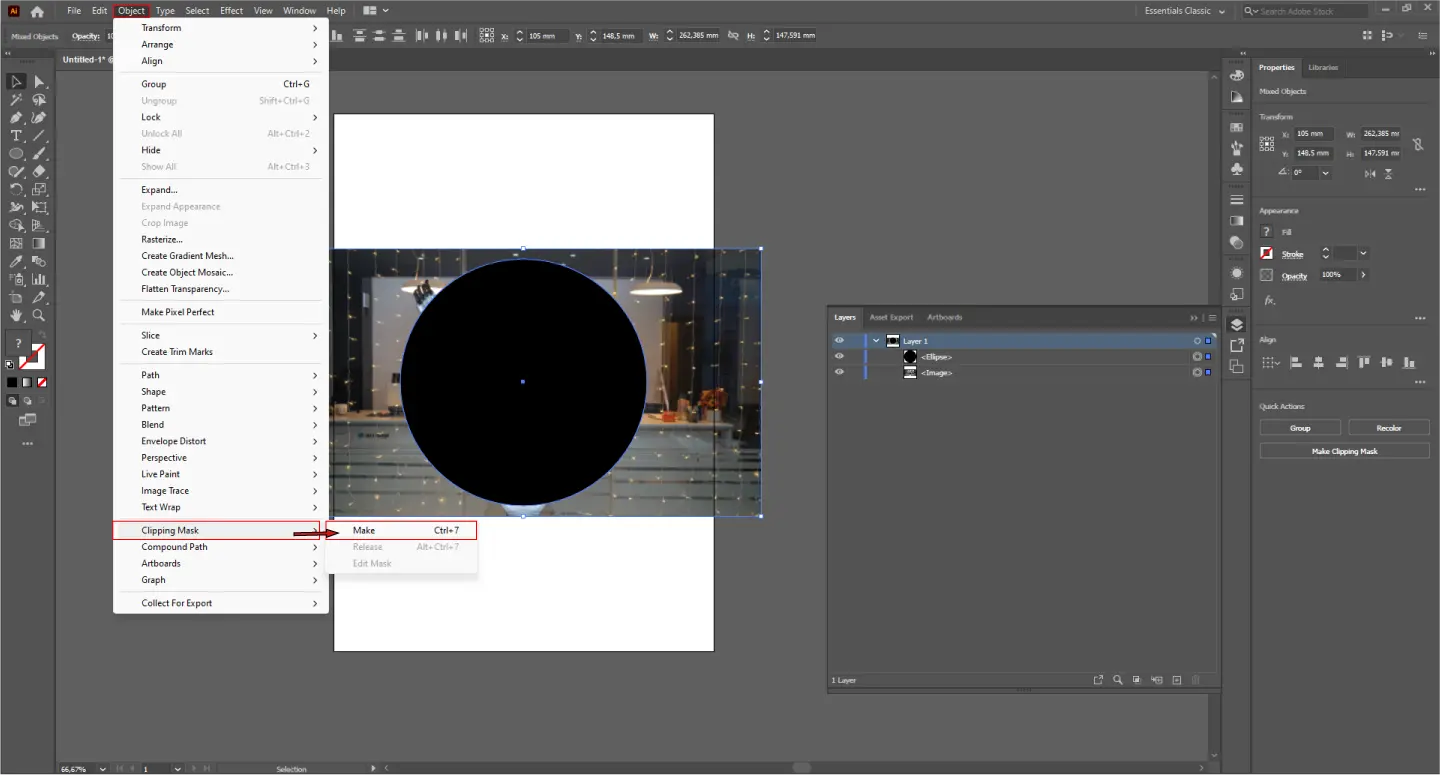Viewport: 1440px width, 775px height.
Task: Click the Horizontal Align Left icon
Action: [1295, 362]
